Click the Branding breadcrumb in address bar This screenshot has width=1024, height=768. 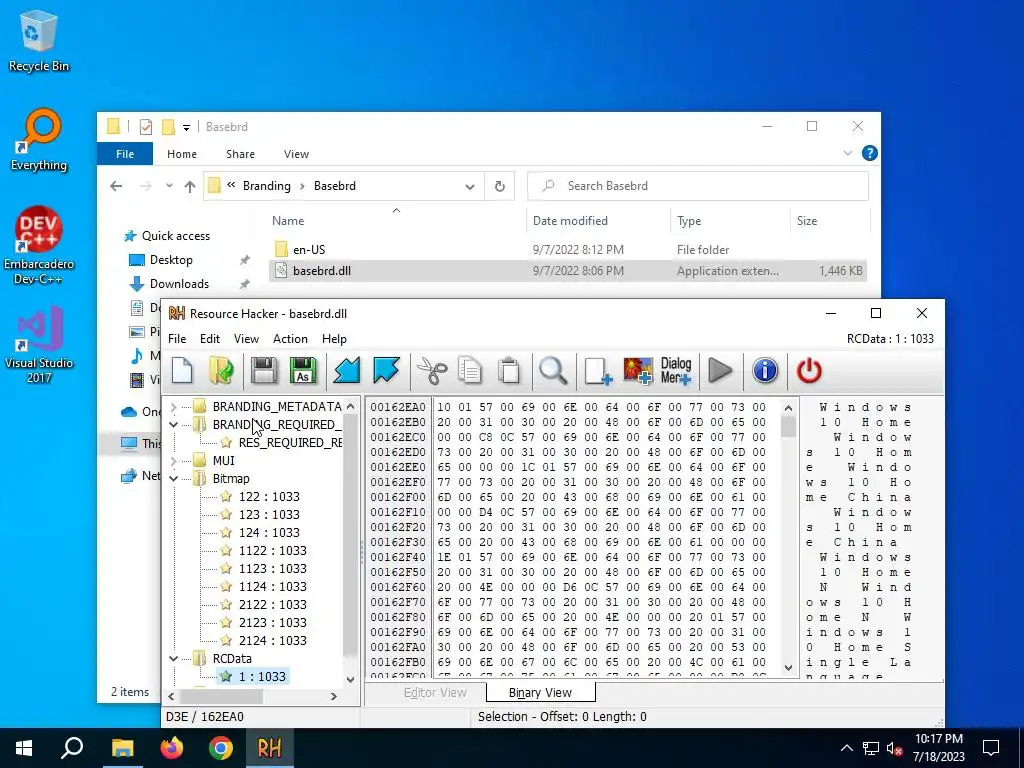266,186
